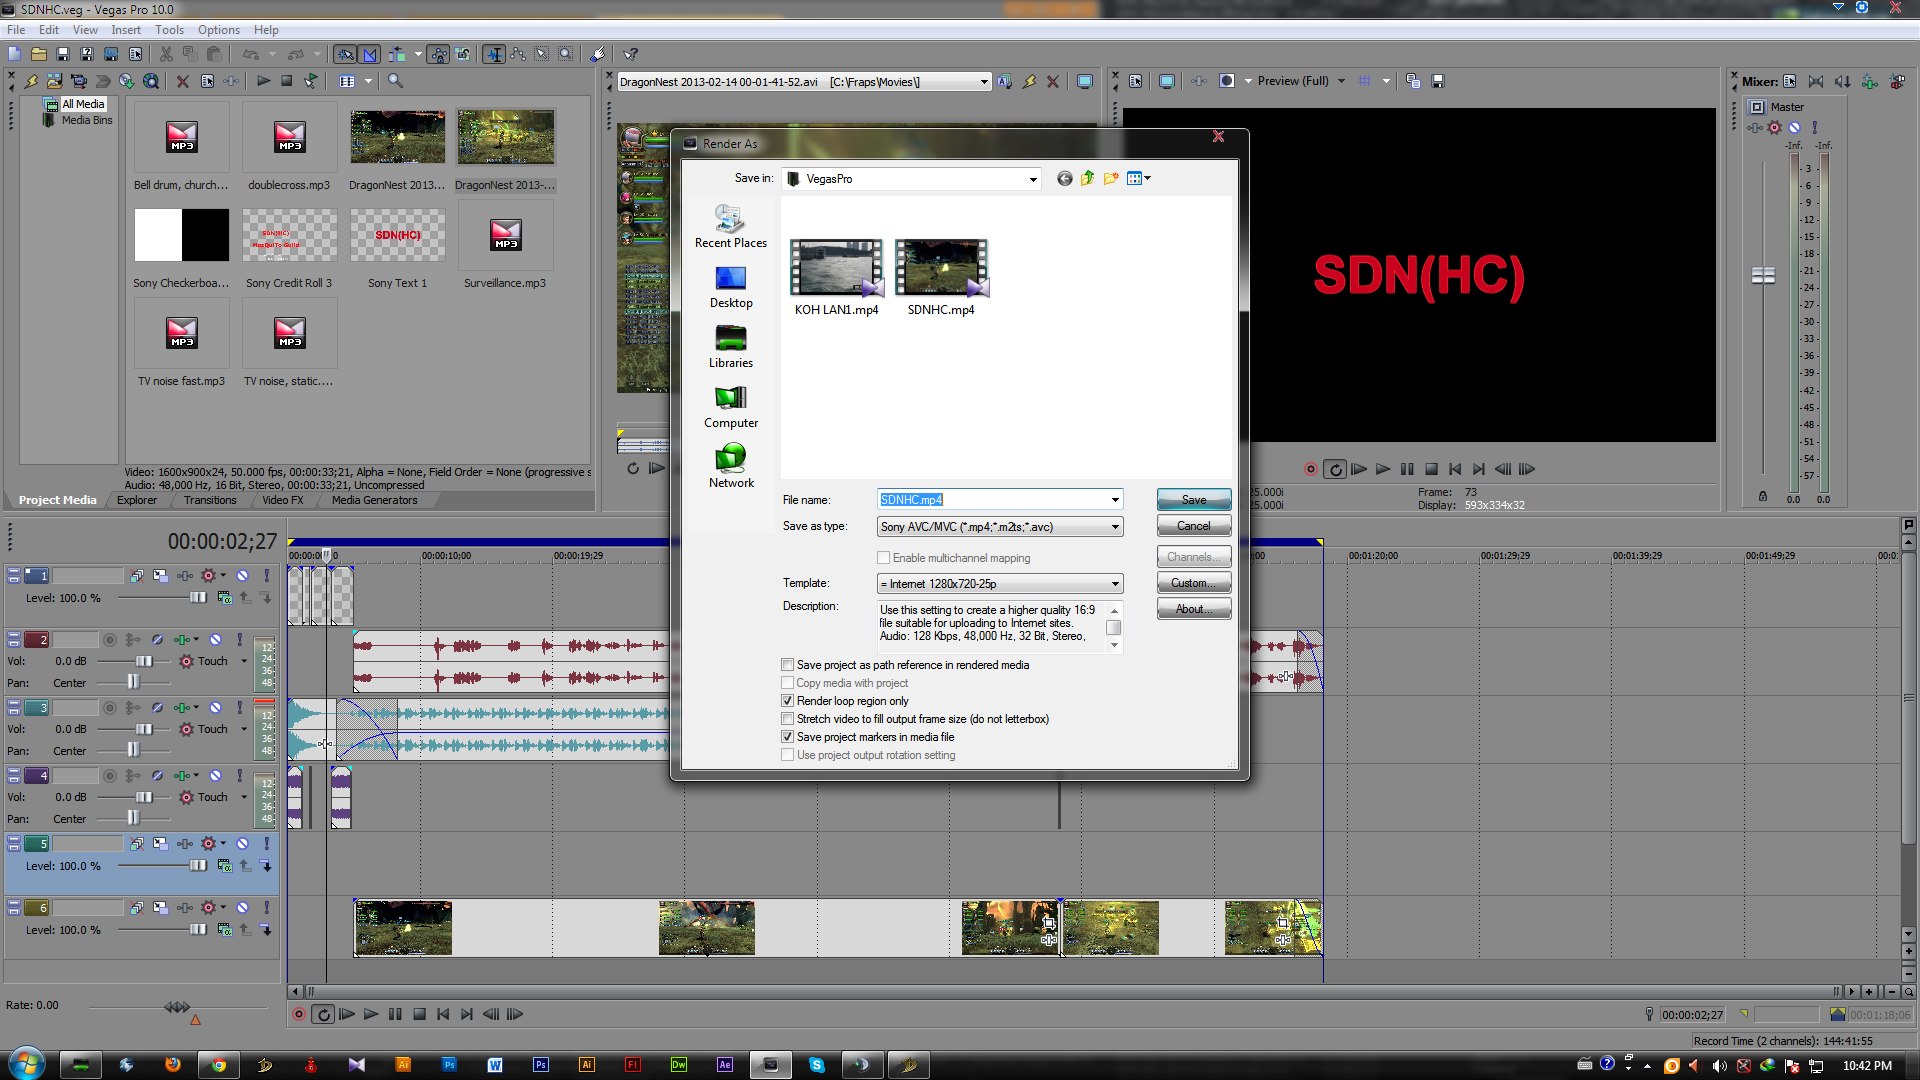Click the Desktop shortcut in Render As dialog
Viewport: 1920px width, 1080px height.
click(731, 286)
